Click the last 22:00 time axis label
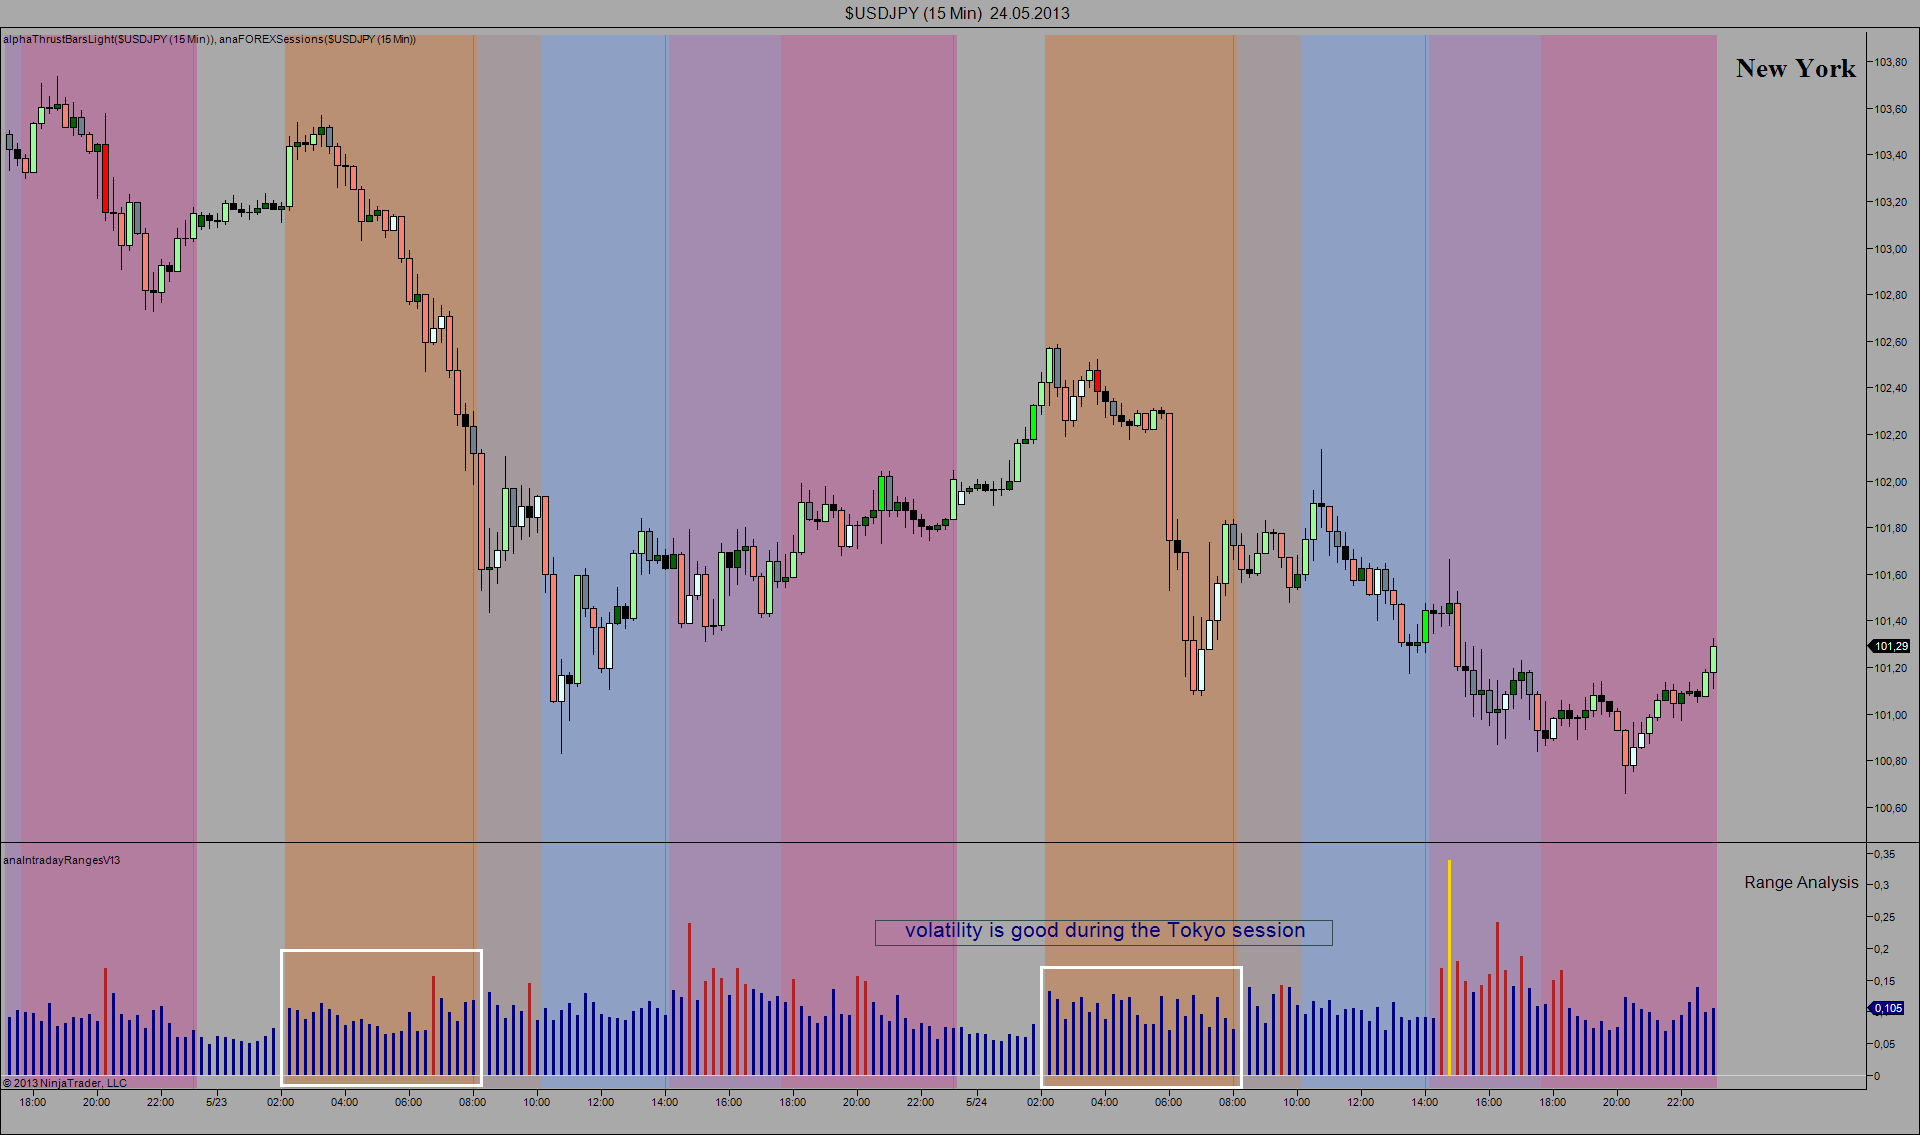The width and height of the screenshot is (1920, 1135). click(x=1681, y=1103)
